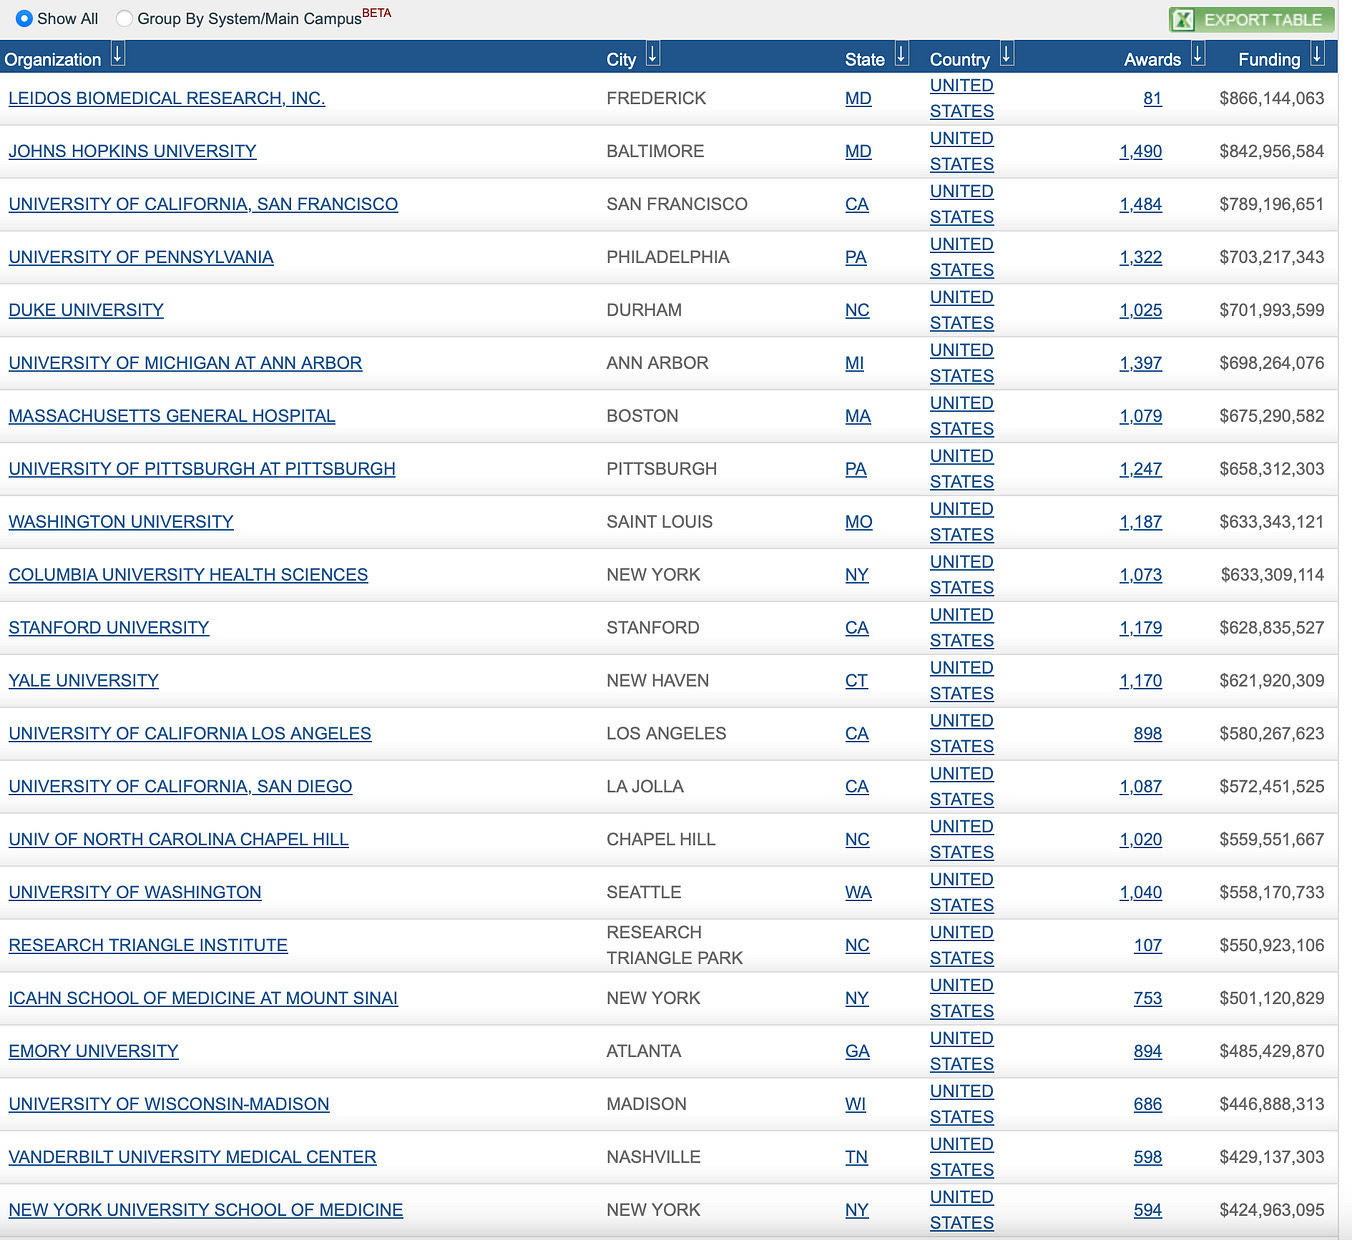
Task: Open University of California, San Francisco link
Action: 203,204
